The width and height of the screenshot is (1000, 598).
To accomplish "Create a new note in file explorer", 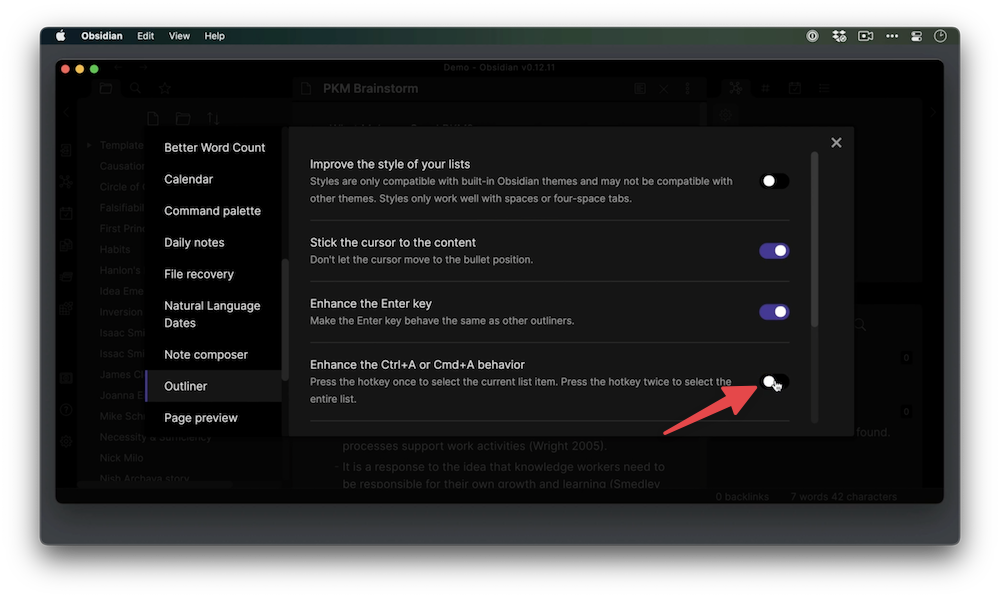I will 153,119.
